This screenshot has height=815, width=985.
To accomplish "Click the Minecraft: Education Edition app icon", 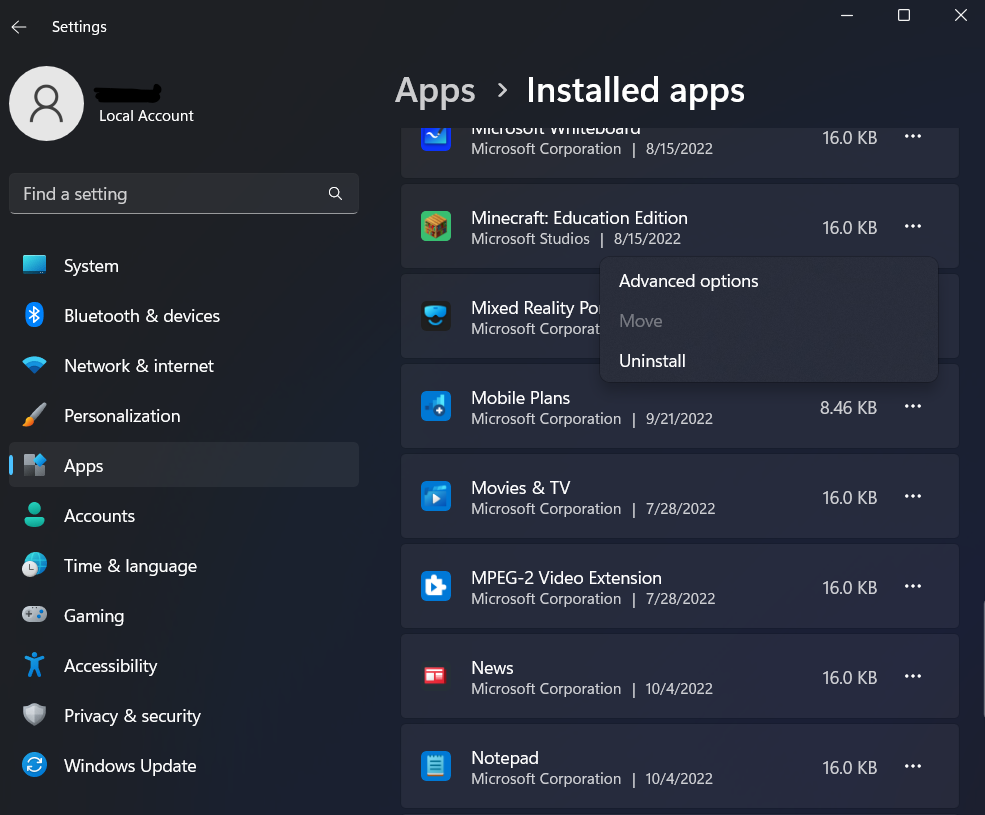I will [436, 227].
